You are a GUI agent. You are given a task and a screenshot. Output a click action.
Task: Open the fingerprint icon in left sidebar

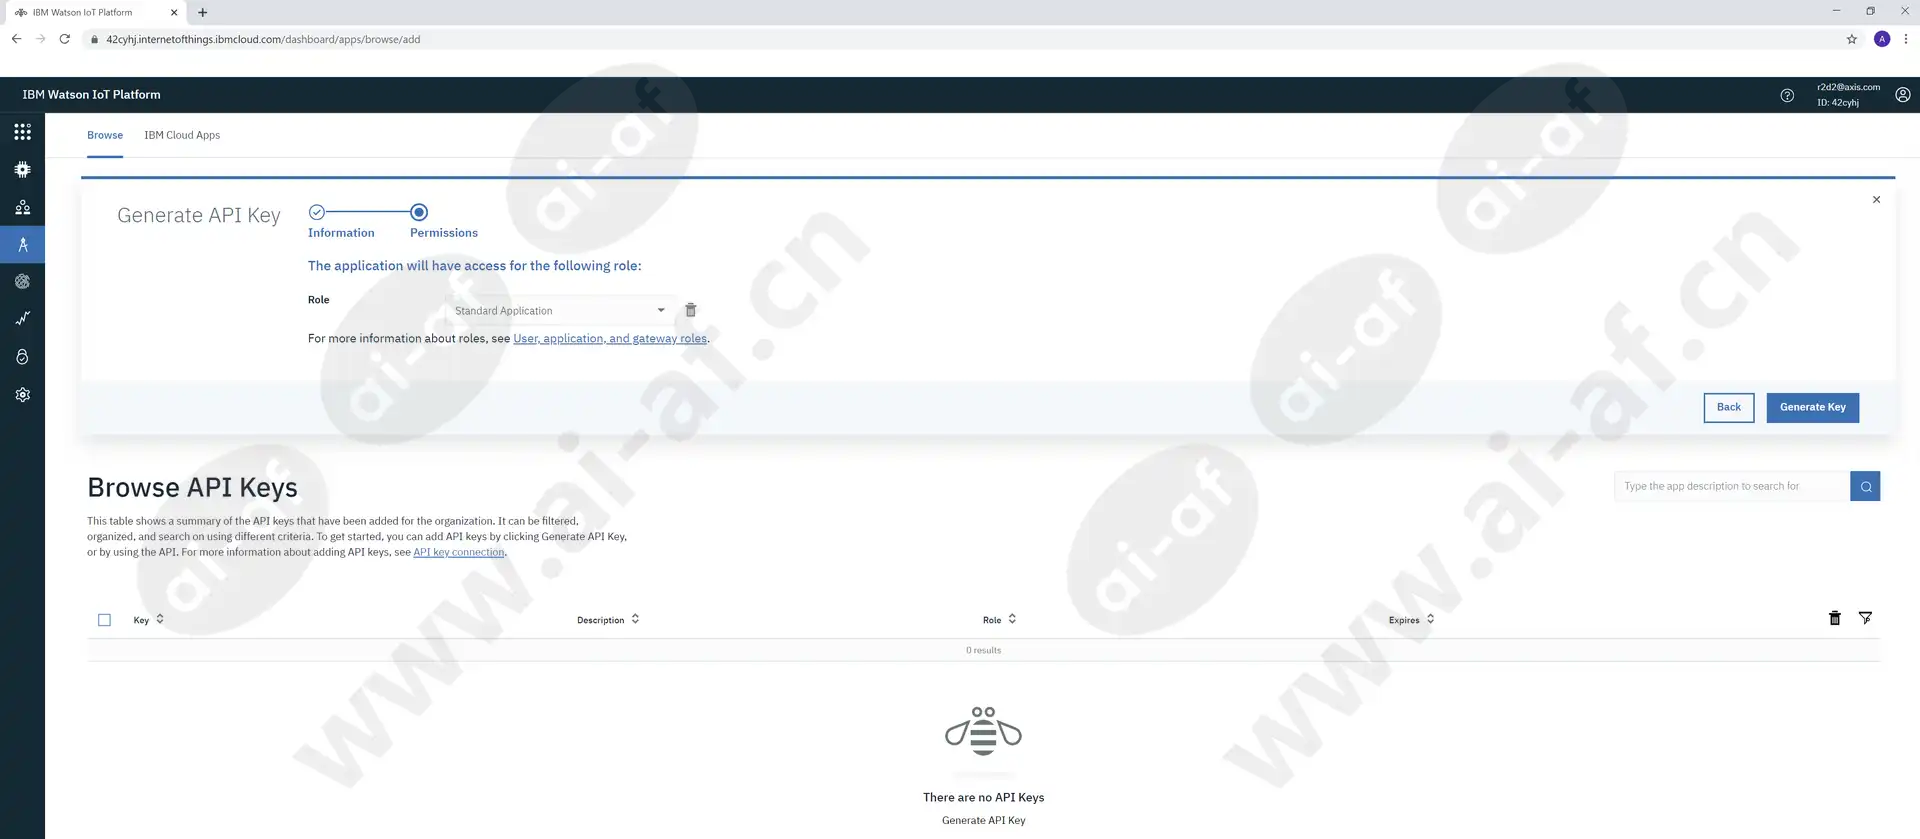(x=22, y=282)
